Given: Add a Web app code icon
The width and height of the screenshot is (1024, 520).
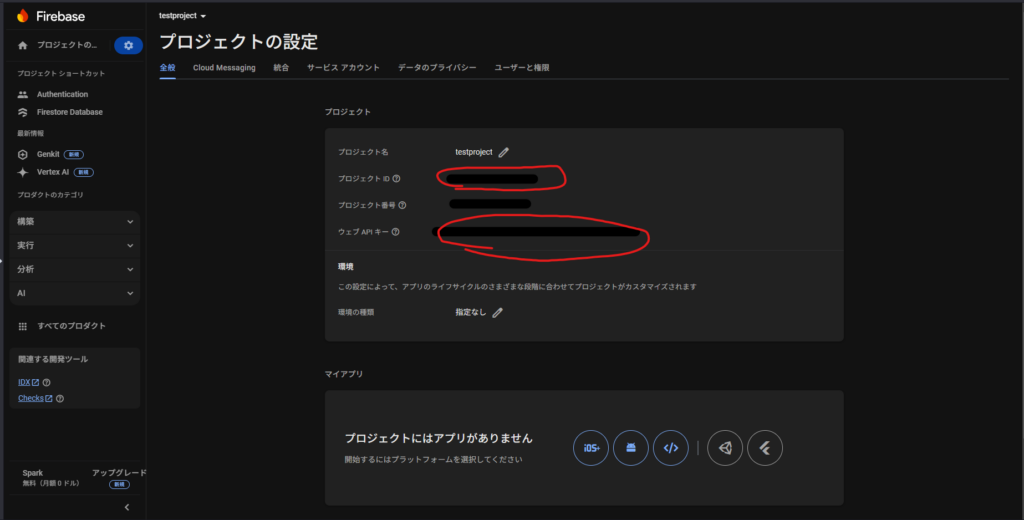Looking at the screenshot, I should click(x=671, y=448).
